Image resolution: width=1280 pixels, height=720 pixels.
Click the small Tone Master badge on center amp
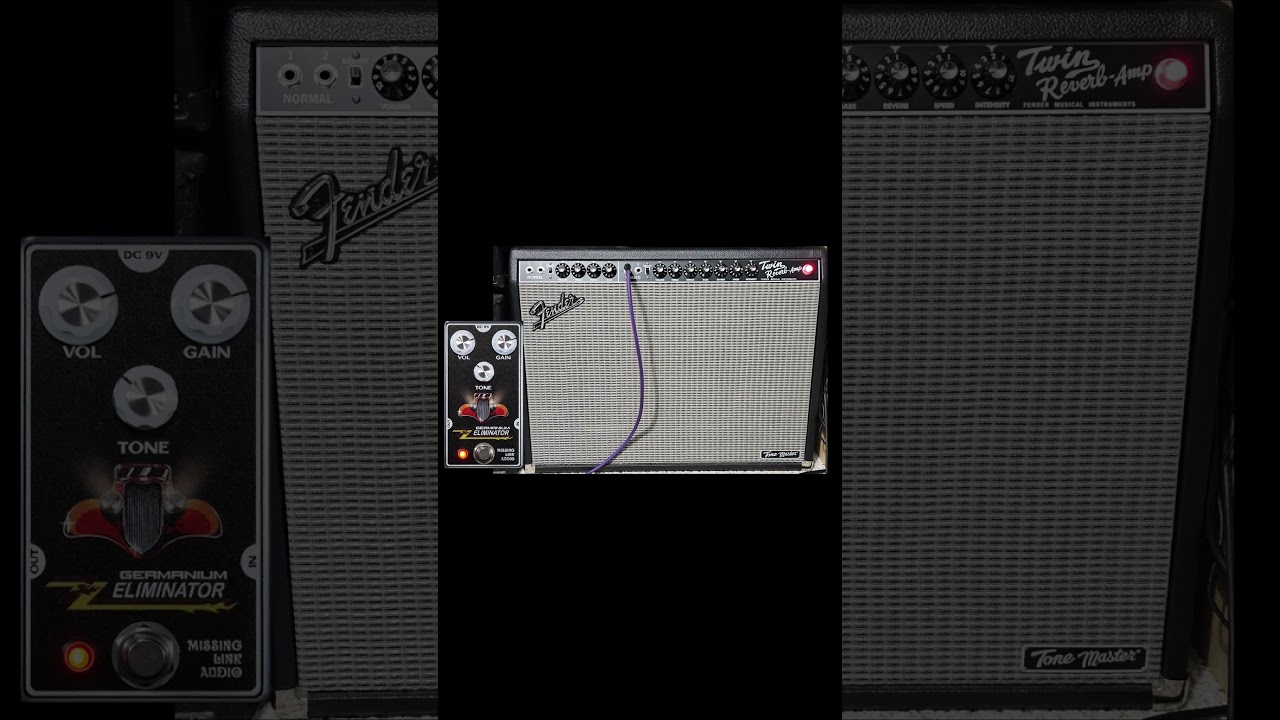(780, 455)
